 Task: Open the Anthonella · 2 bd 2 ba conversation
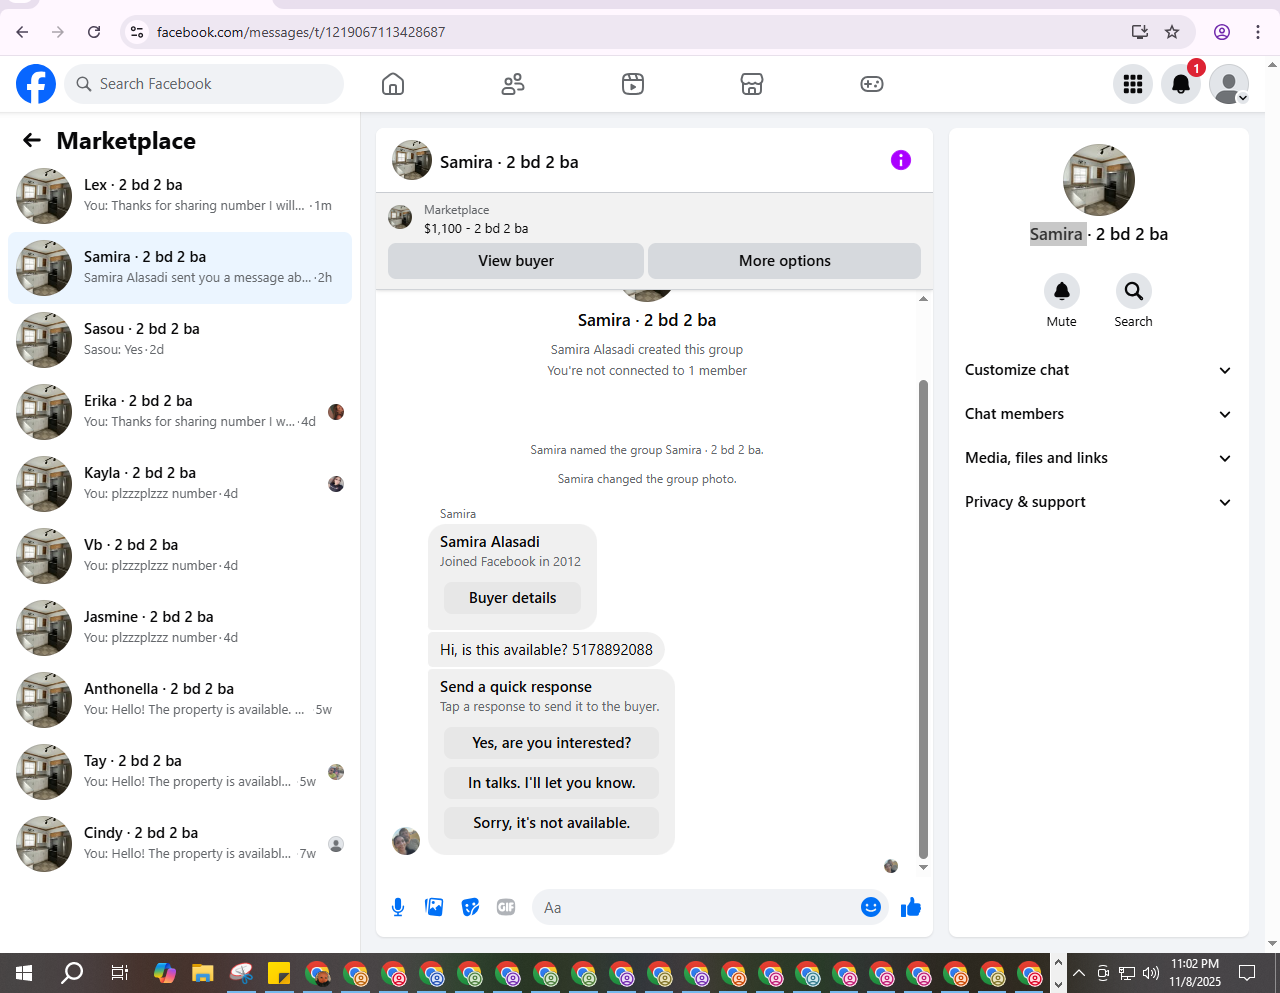[x=180, y=700]
